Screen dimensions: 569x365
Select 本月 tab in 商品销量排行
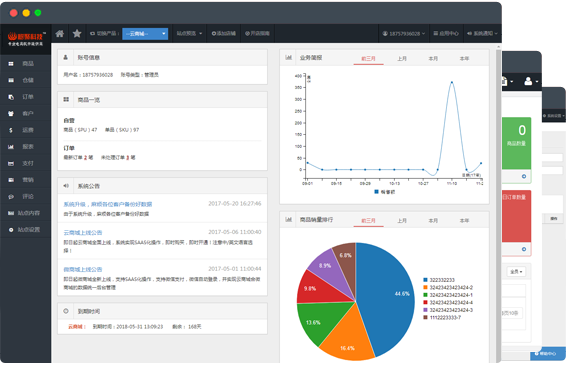(433, 221)
